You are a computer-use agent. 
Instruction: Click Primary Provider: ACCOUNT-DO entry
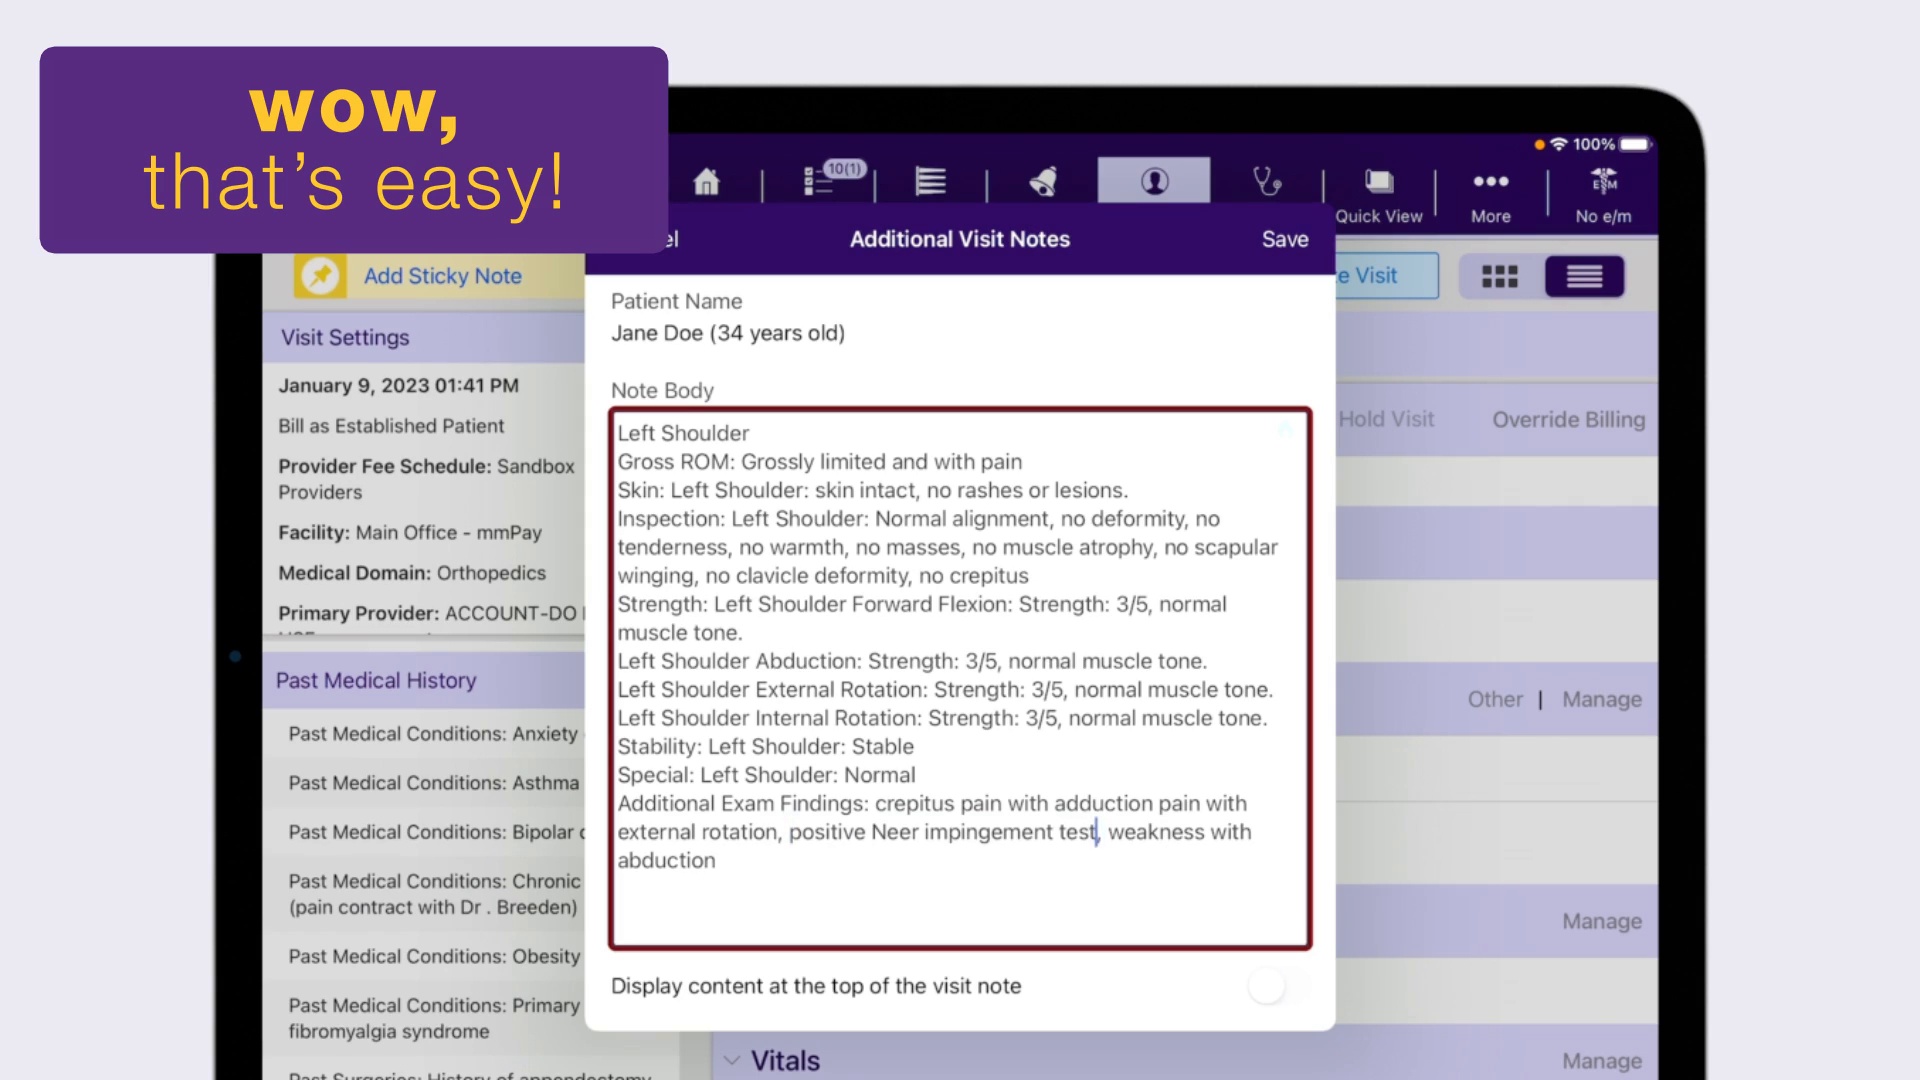pos(430,614)
